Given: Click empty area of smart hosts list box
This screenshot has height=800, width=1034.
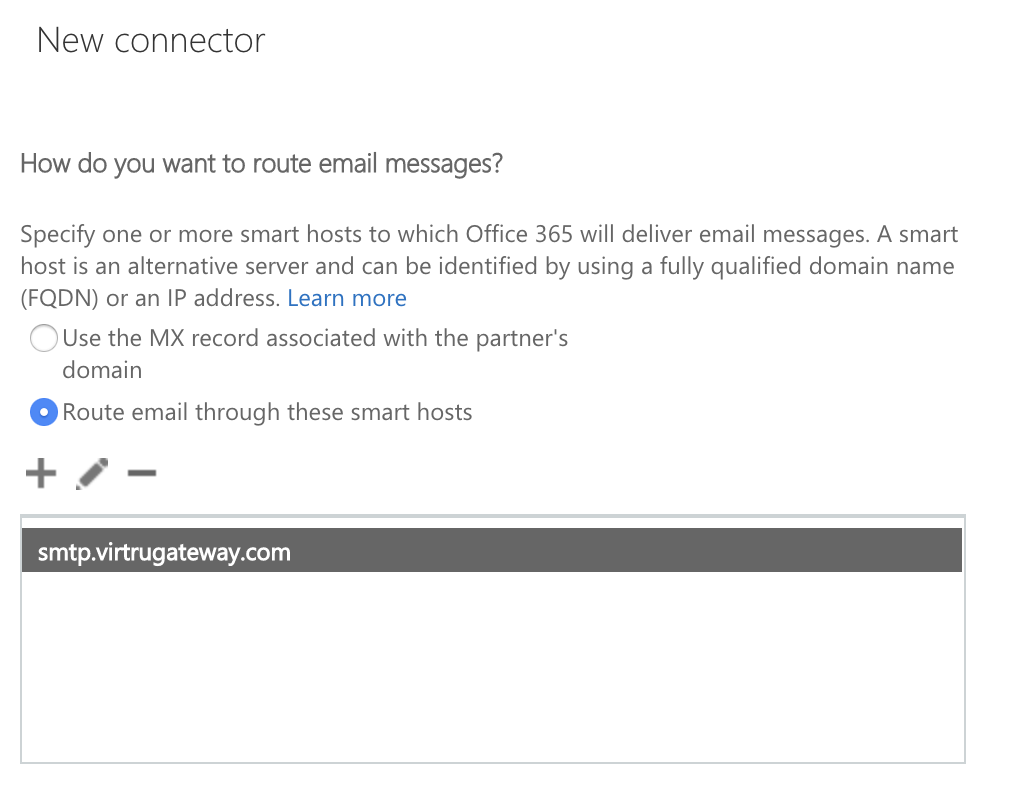Looking at the screenshot, I should pyautogui.click(x=492, y=666).
